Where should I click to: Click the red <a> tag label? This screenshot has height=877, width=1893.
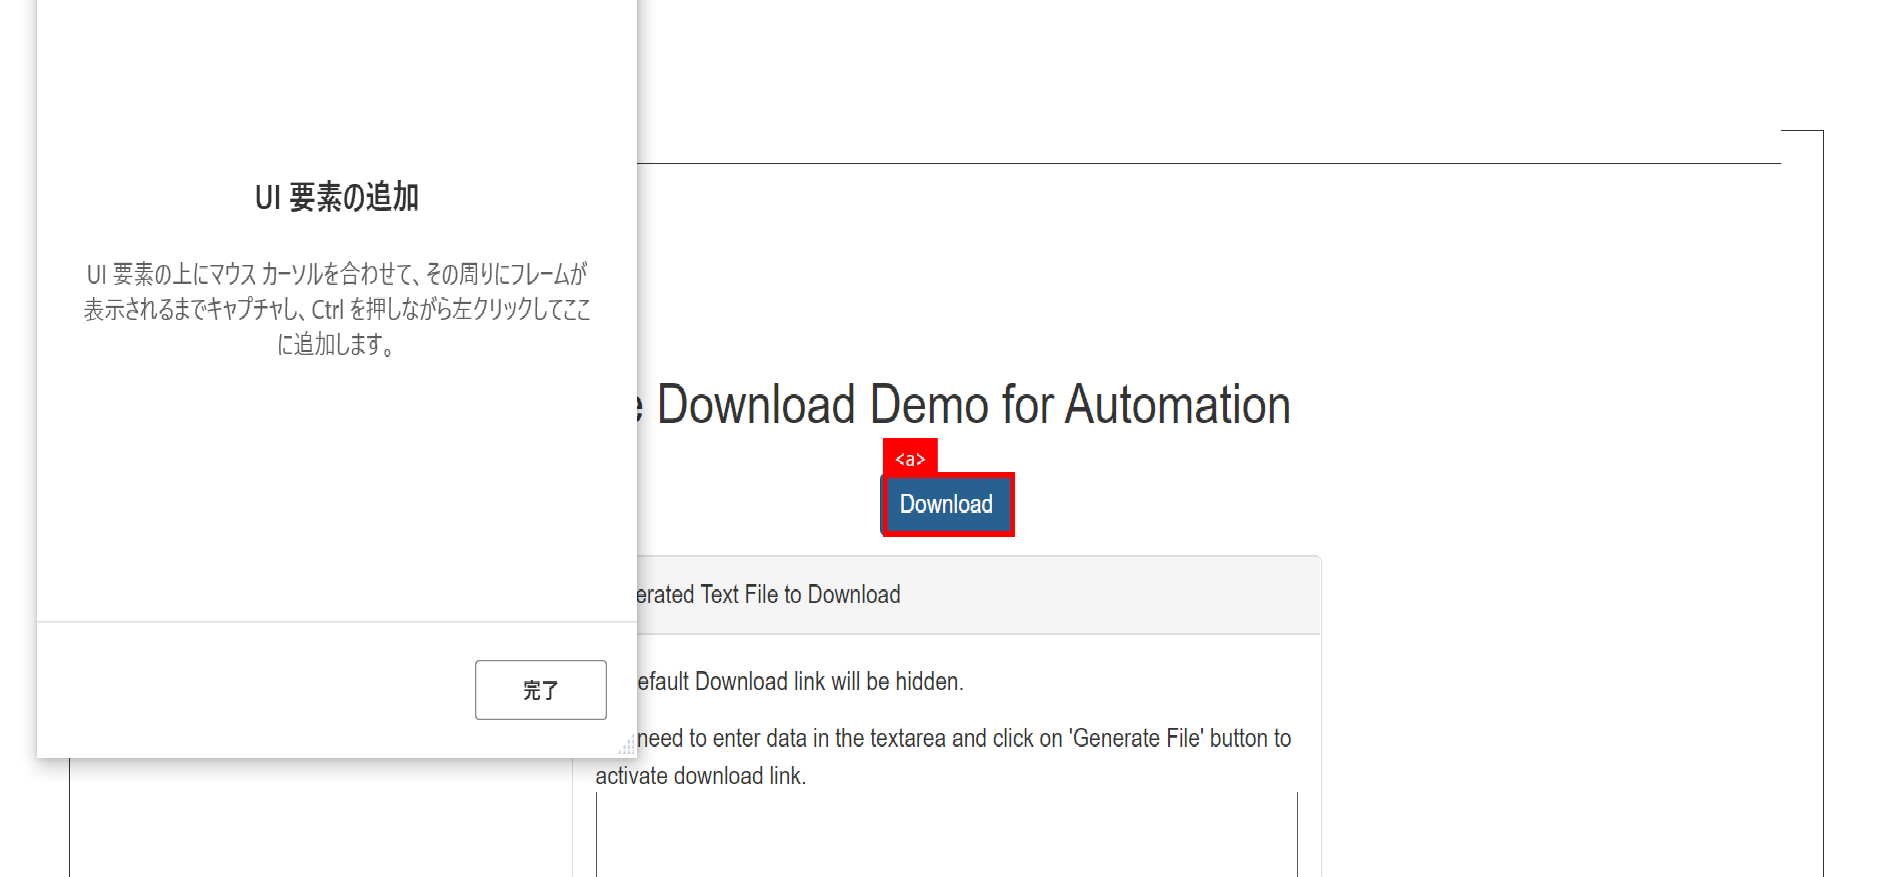click(910, 459)
